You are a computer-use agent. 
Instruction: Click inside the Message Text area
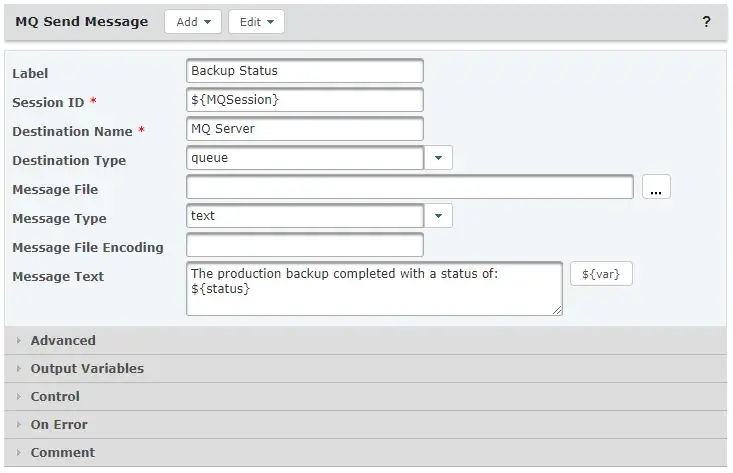(374, 289)
